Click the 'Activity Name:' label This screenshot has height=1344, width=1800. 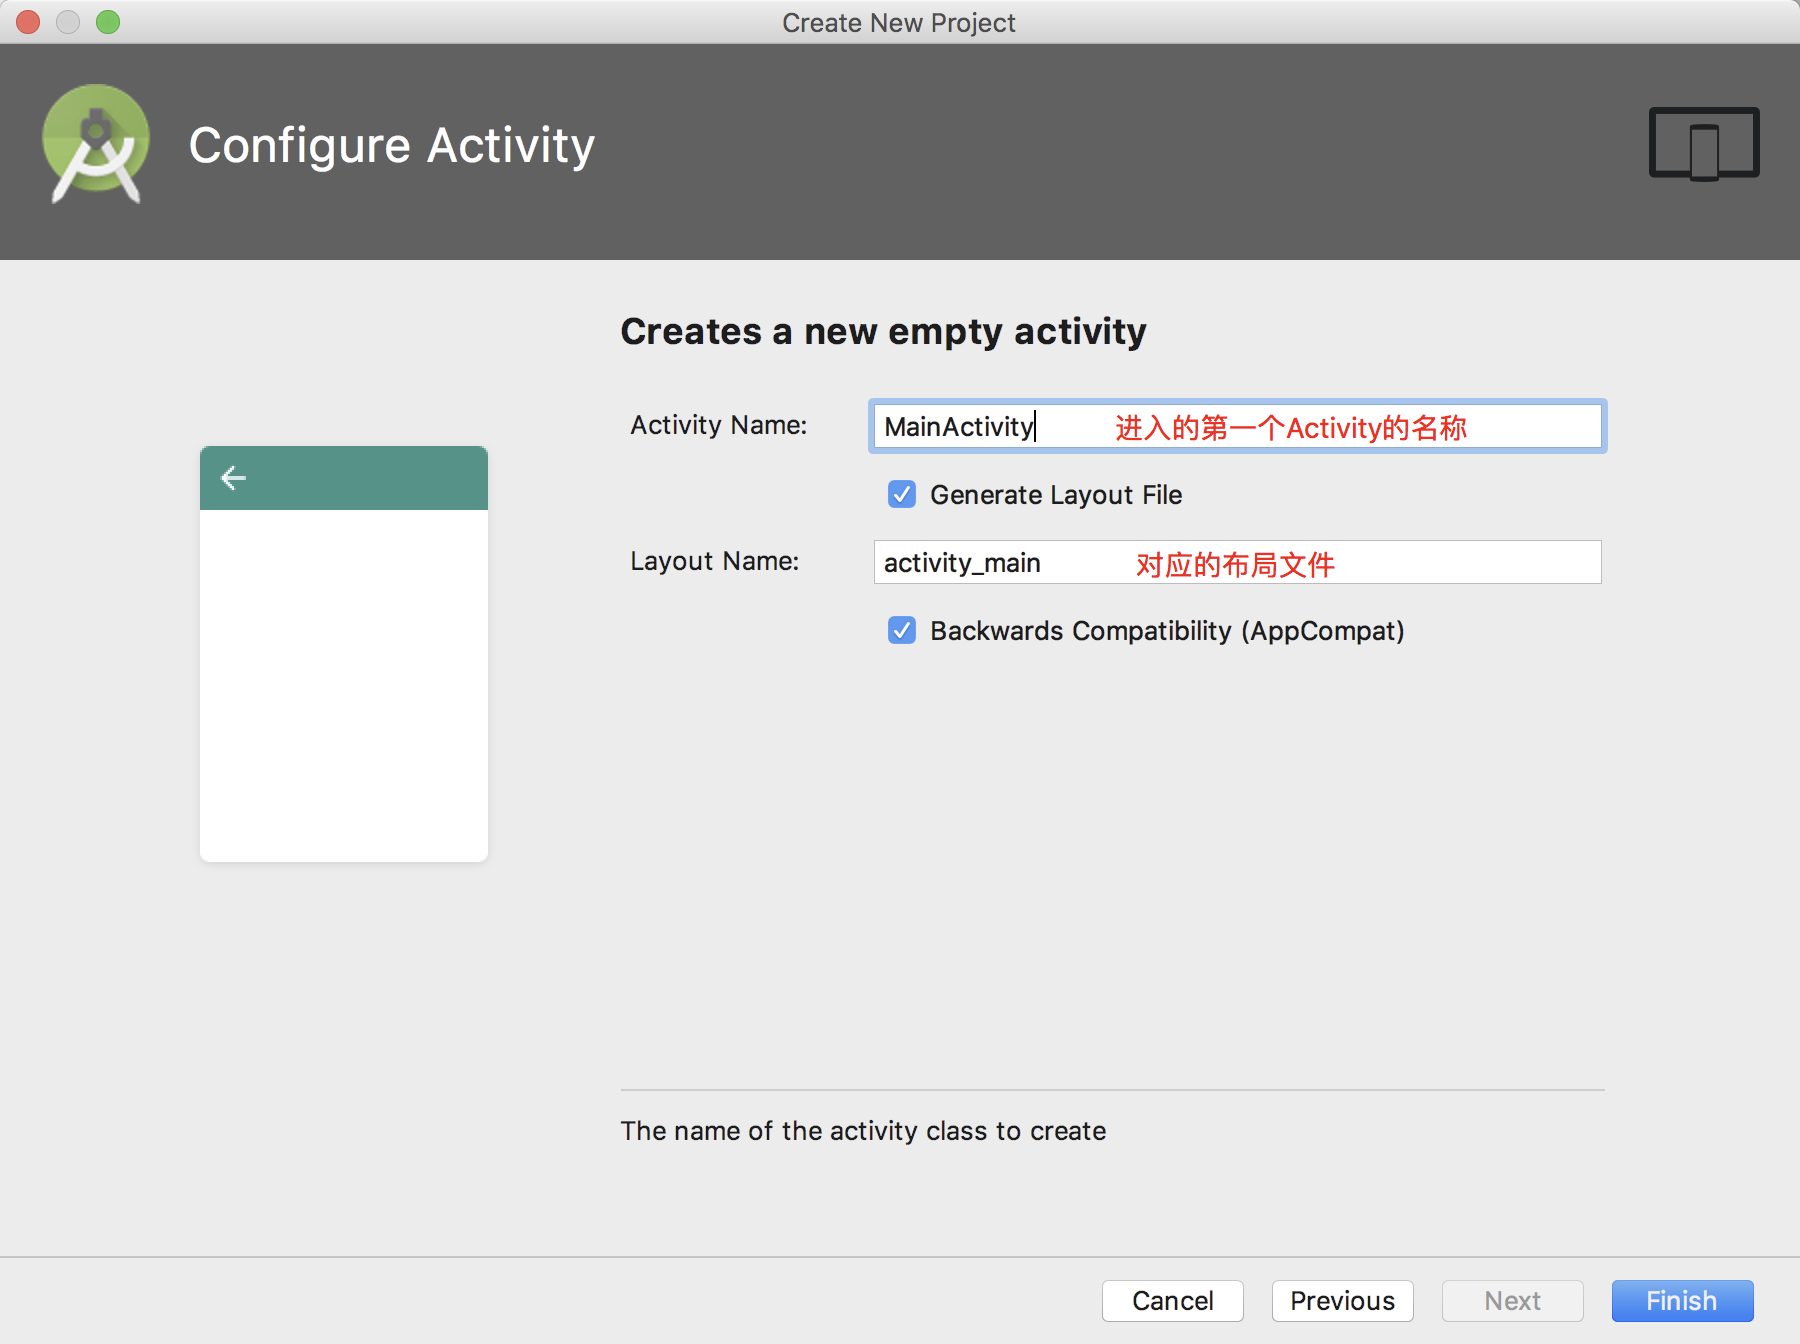[x=719, y=425]
